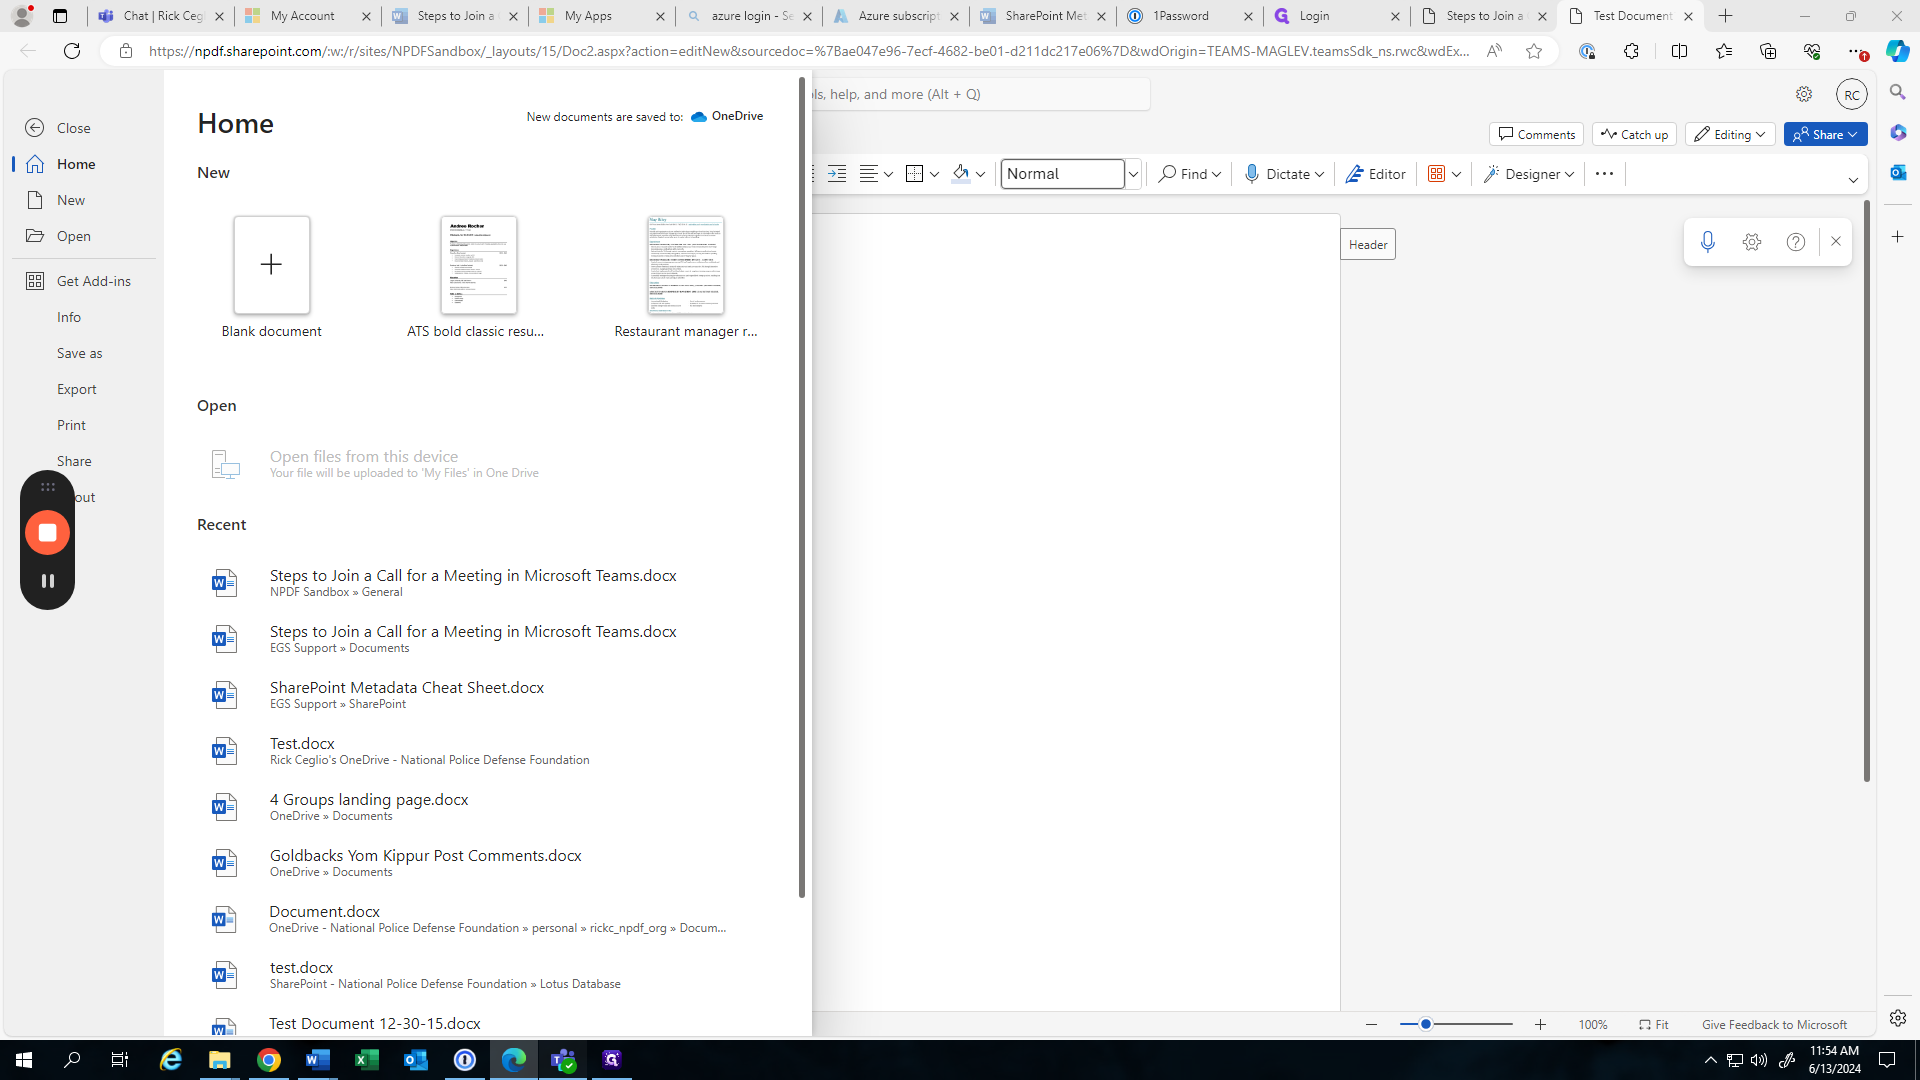Open the Comments pane
The image size is (1920, 1080).
[1536, 134]
